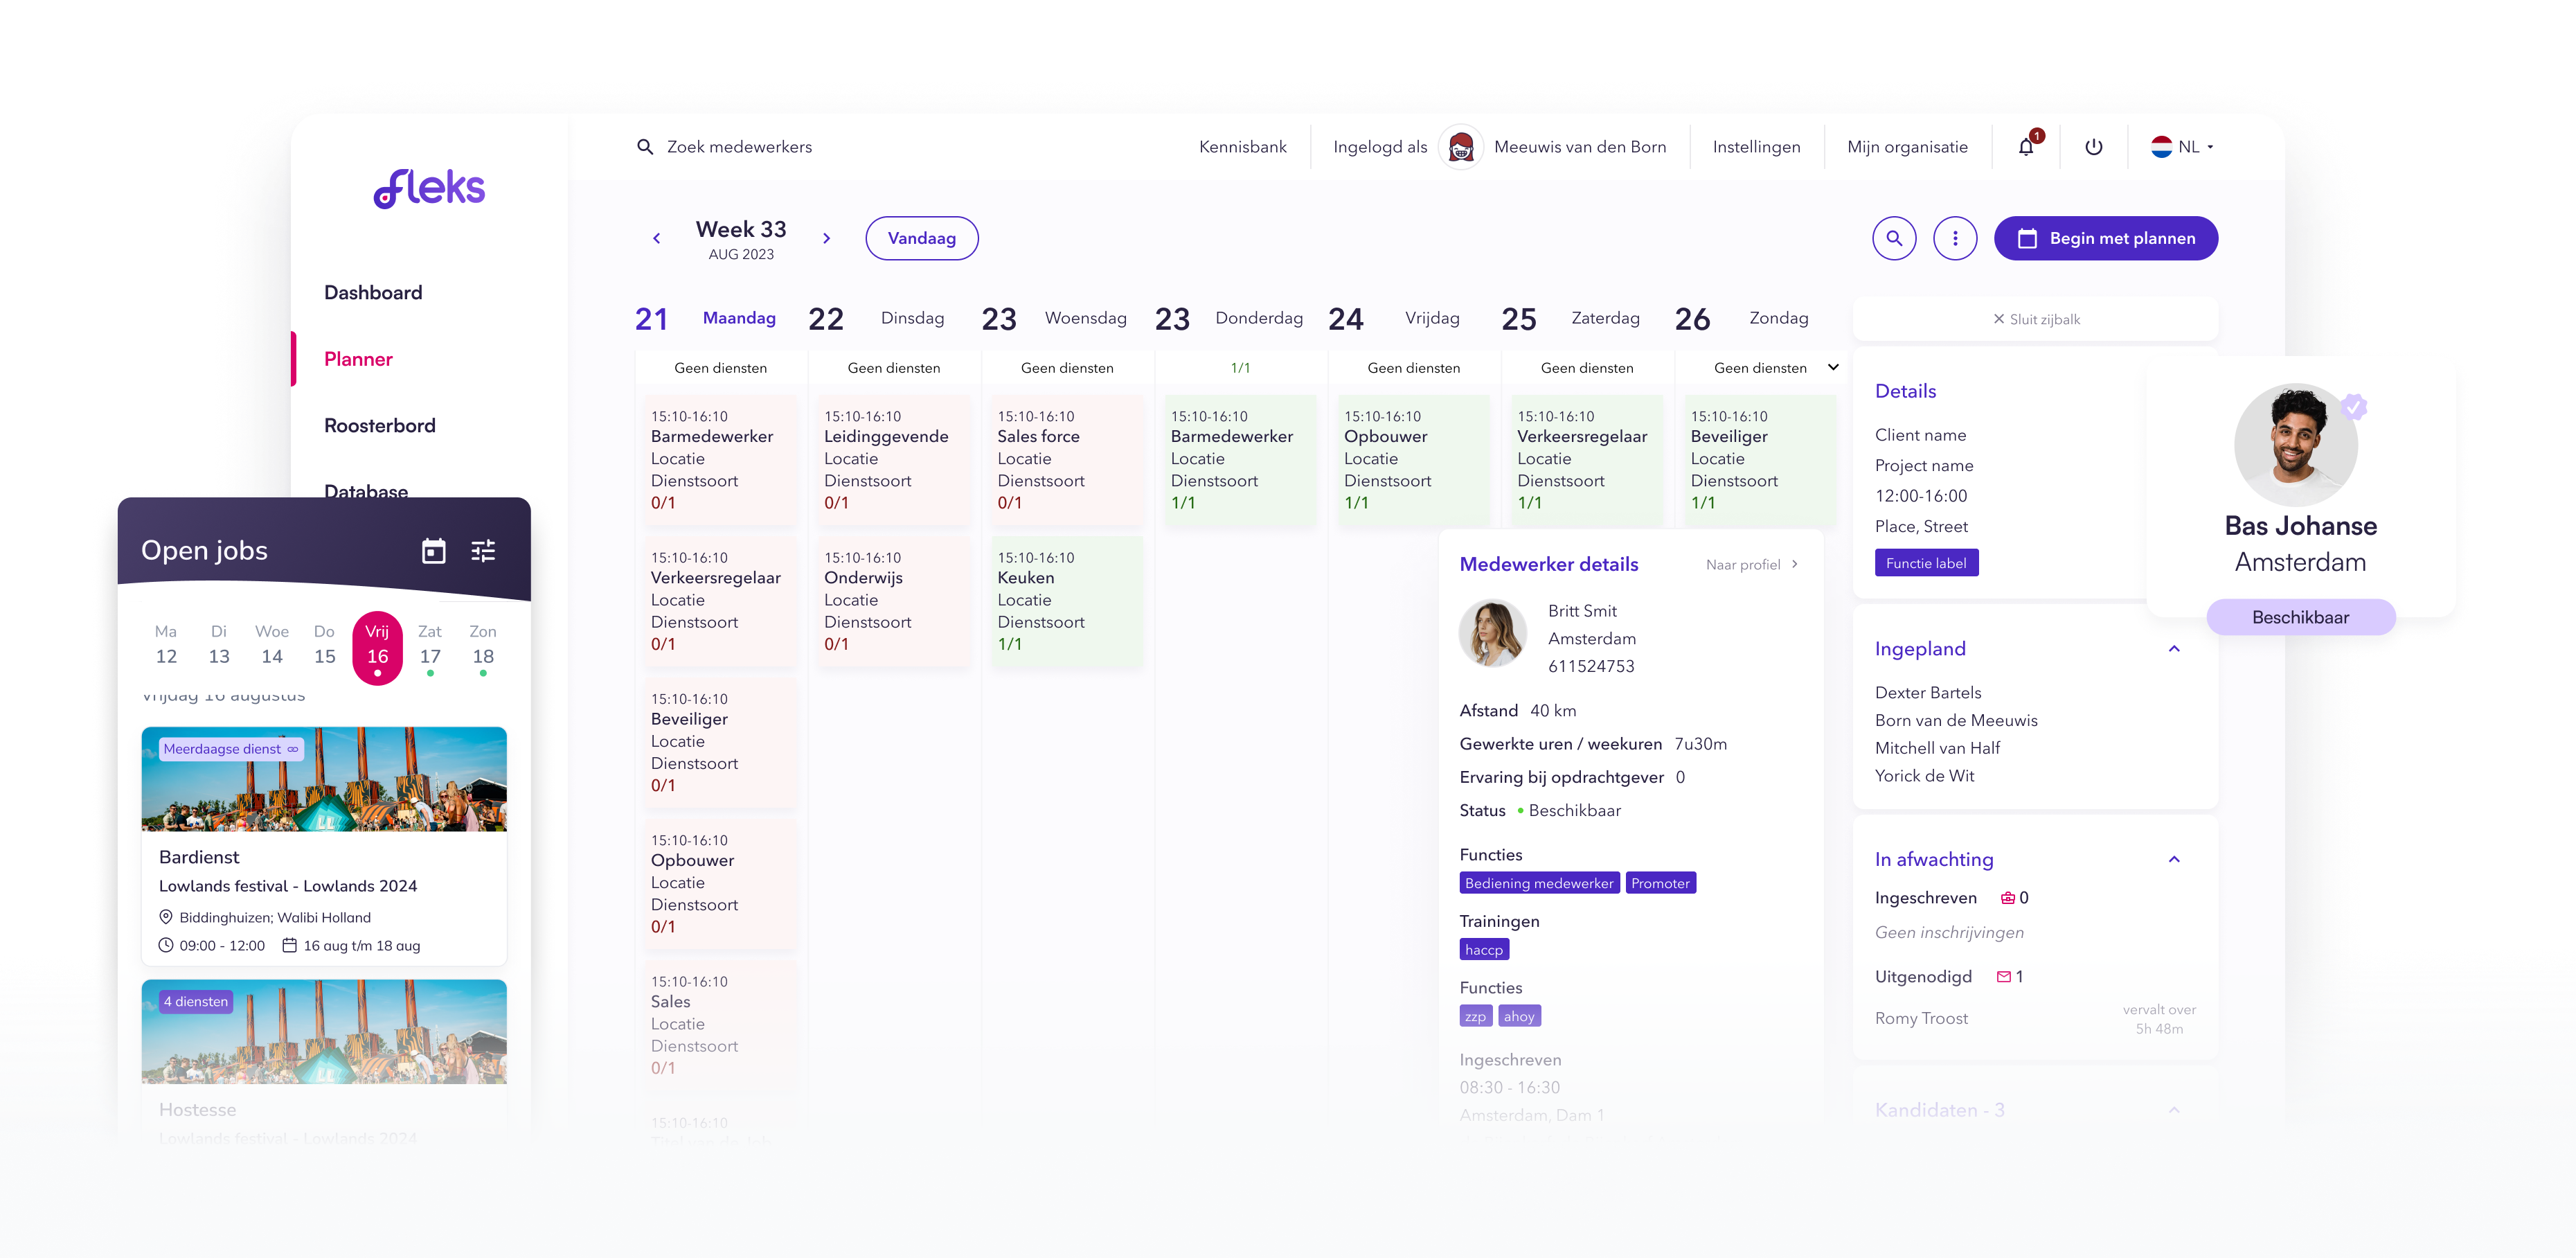
Task: Collapse the In afwachting section
Action: 2174,859
